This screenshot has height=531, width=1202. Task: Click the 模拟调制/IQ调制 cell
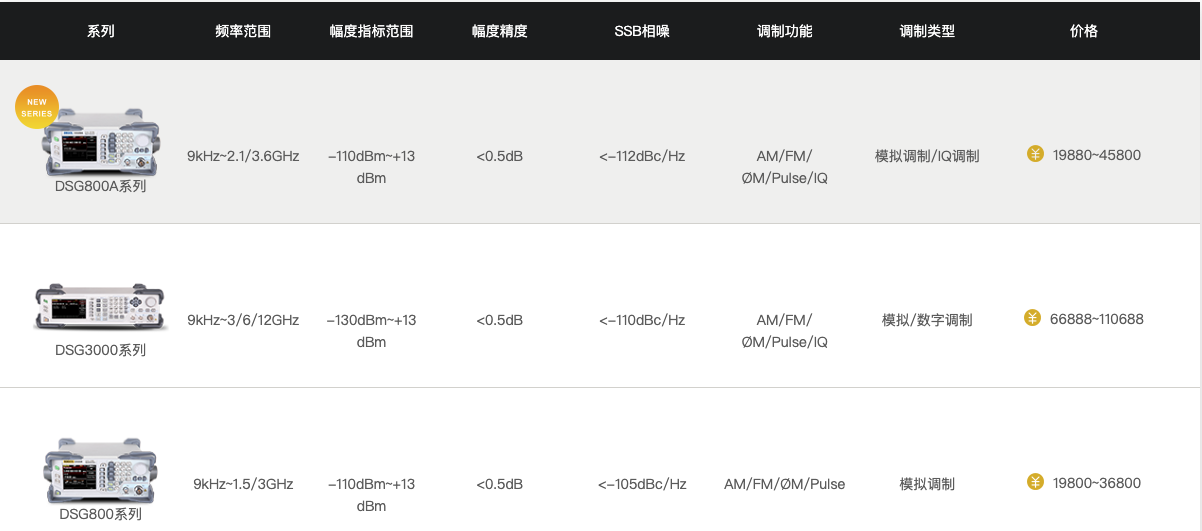pyautogui.click(x=927, y=156)
